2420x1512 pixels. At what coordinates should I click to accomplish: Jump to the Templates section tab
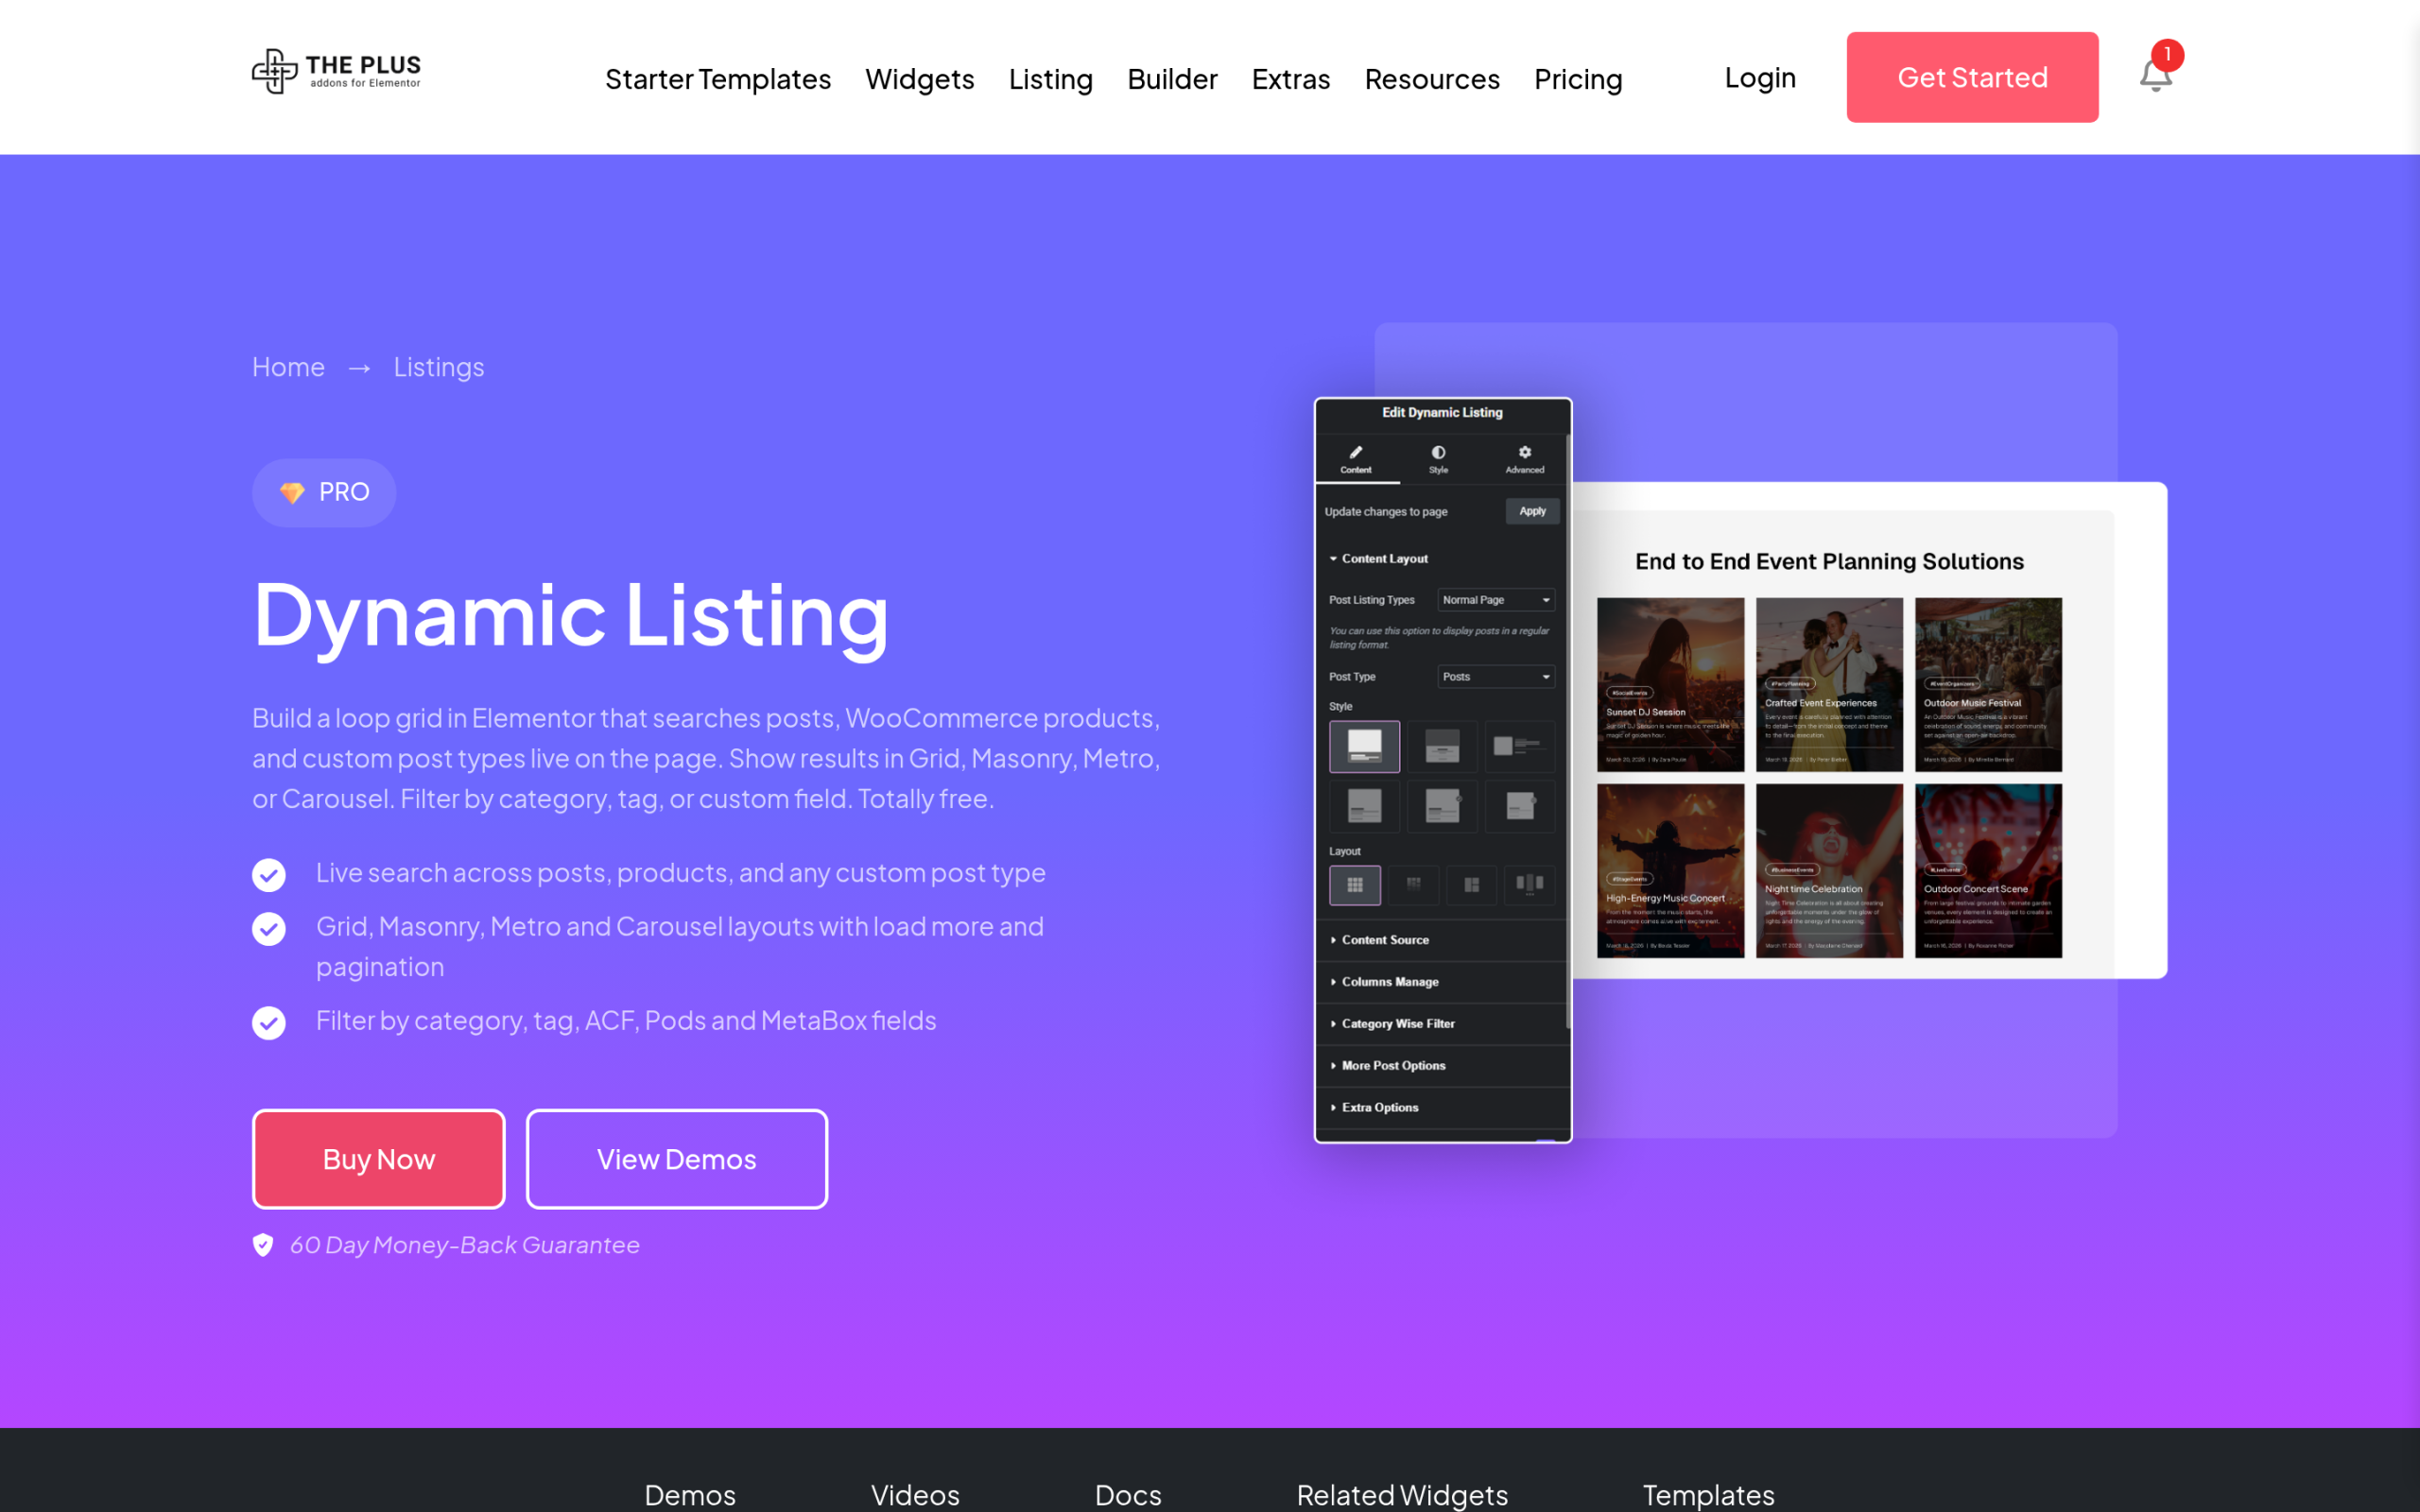[1708, 1494]
